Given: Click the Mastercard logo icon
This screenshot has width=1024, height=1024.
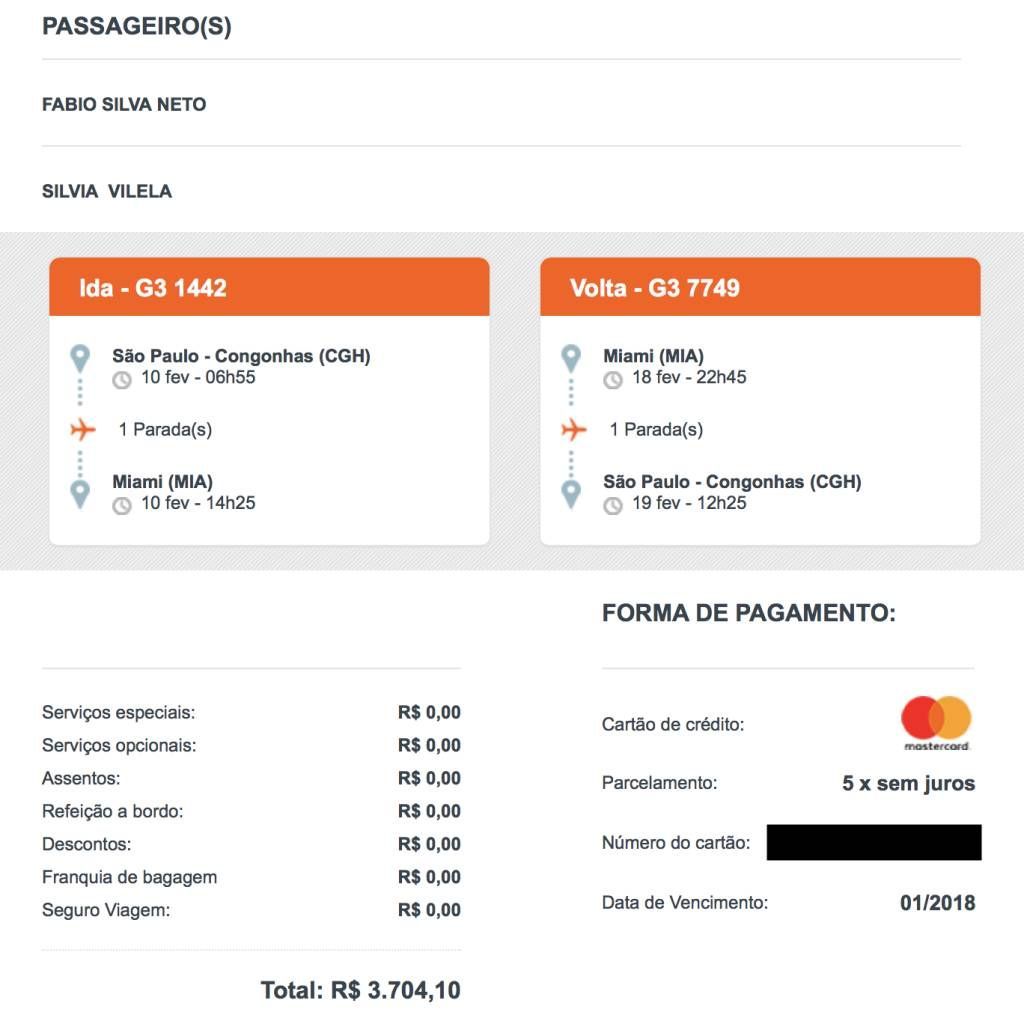Looking at the screenshot, I should [936, 722].
